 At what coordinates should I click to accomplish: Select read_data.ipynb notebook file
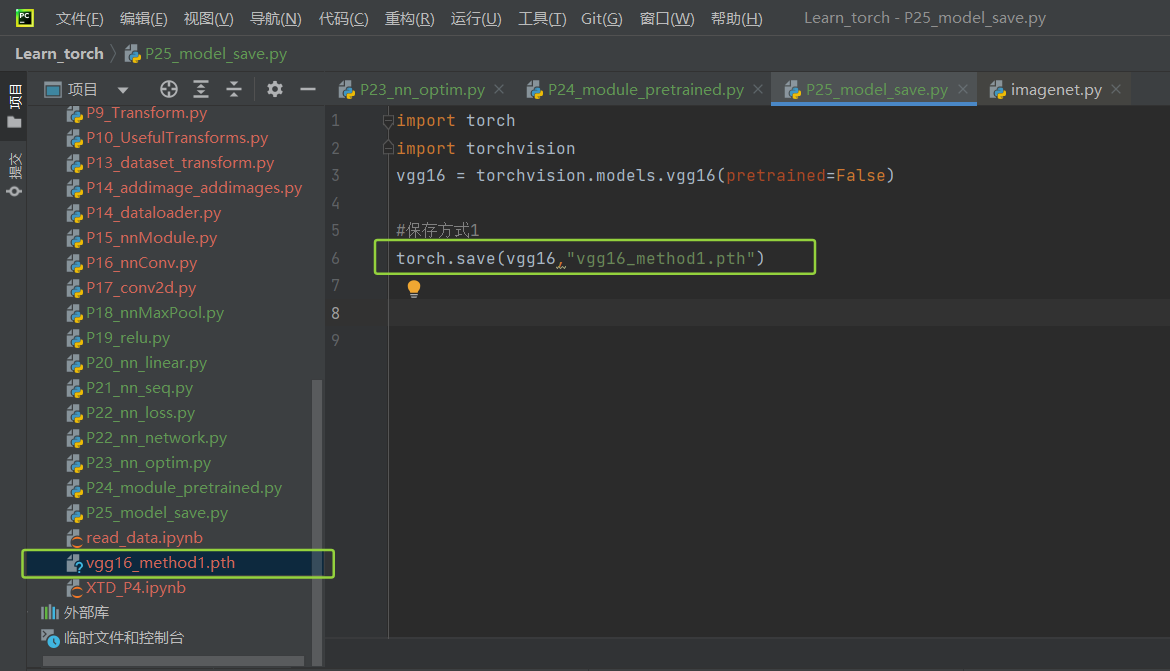[x=144, y=538]
